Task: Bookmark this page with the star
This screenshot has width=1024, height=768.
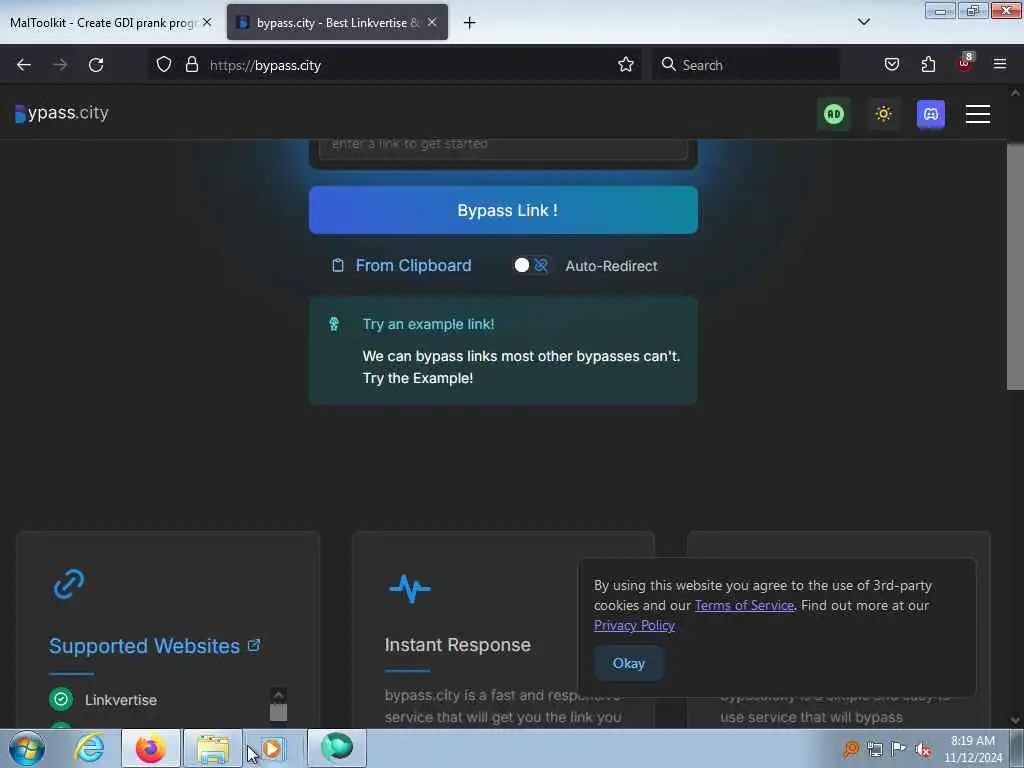Action: pyautogui.click(x=626, y=64)
